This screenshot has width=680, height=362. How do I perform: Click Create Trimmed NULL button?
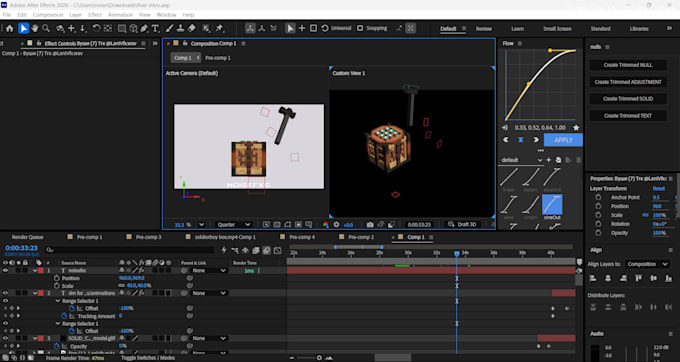pyautogui.click(x=628, y=65)
